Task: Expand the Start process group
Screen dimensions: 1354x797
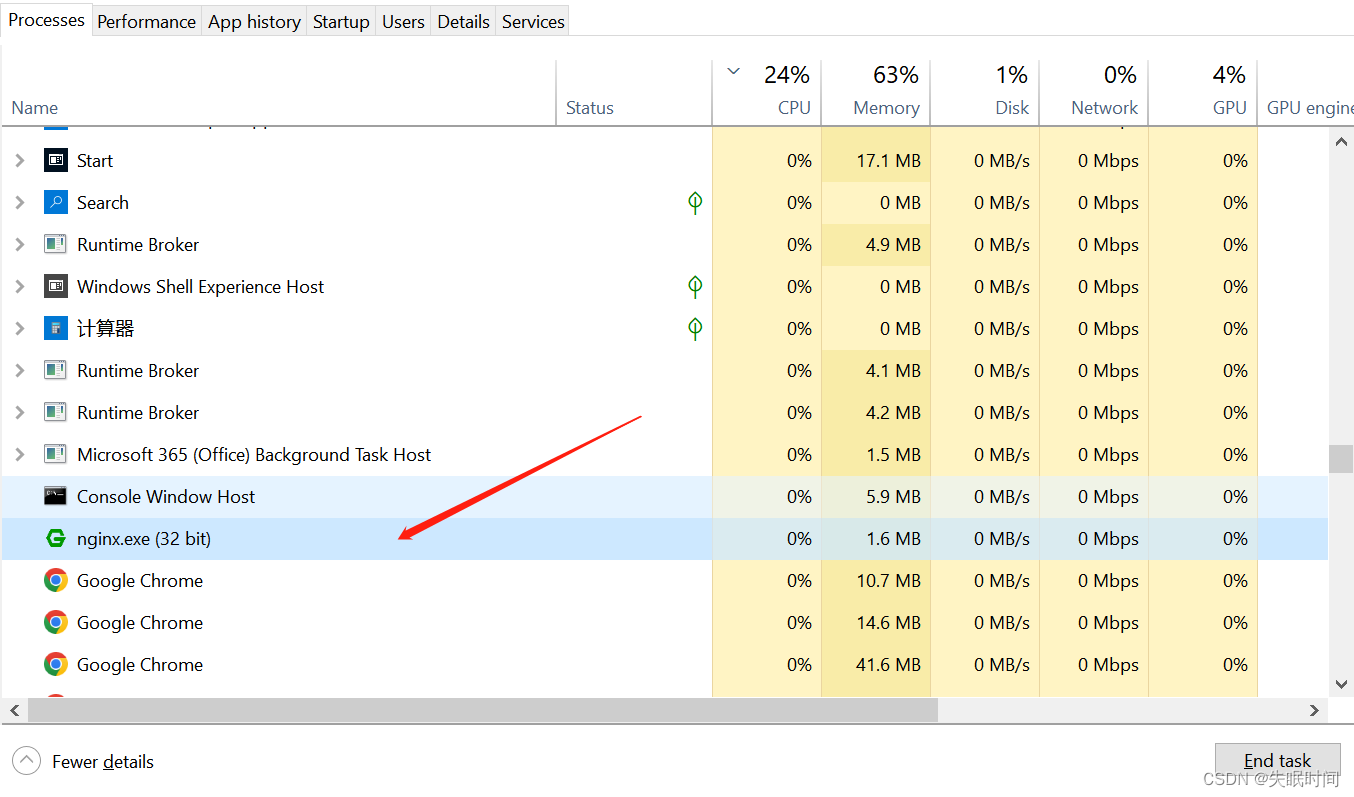Action: pos(20,160)
